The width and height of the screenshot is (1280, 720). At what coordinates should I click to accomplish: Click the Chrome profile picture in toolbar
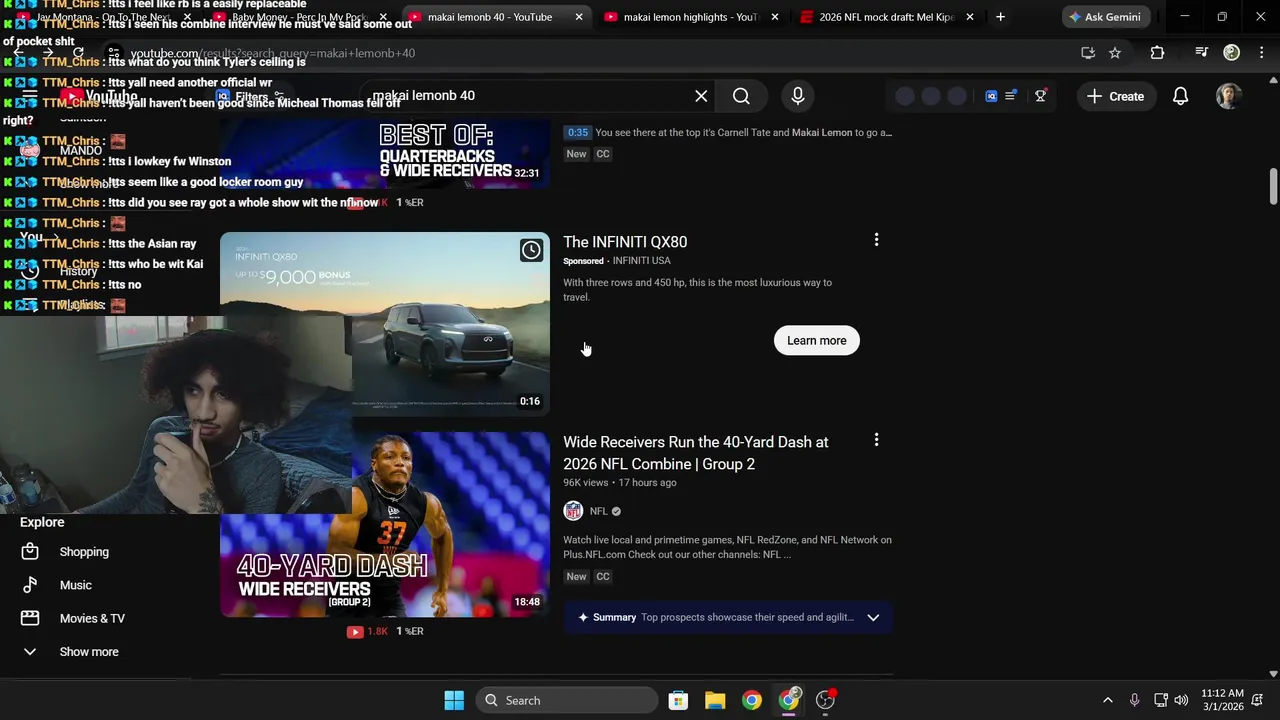pyautogui.click(x=1232, y=53)
